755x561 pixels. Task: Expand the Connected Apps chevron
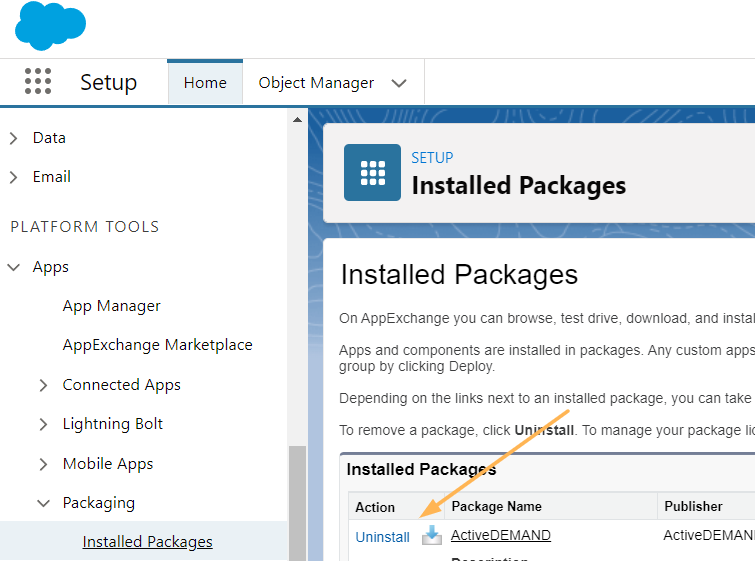[43, 385]
